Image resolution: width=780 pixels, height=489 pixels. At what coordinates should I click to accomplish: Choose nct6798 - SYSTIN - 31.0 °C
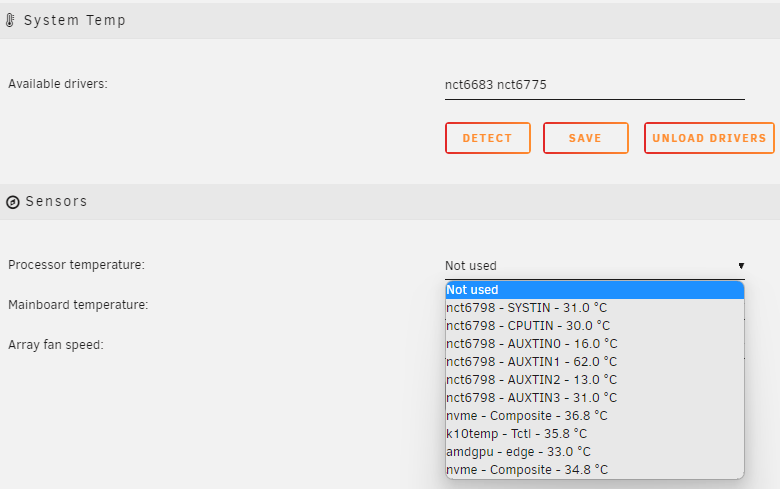tap(594, 308)
